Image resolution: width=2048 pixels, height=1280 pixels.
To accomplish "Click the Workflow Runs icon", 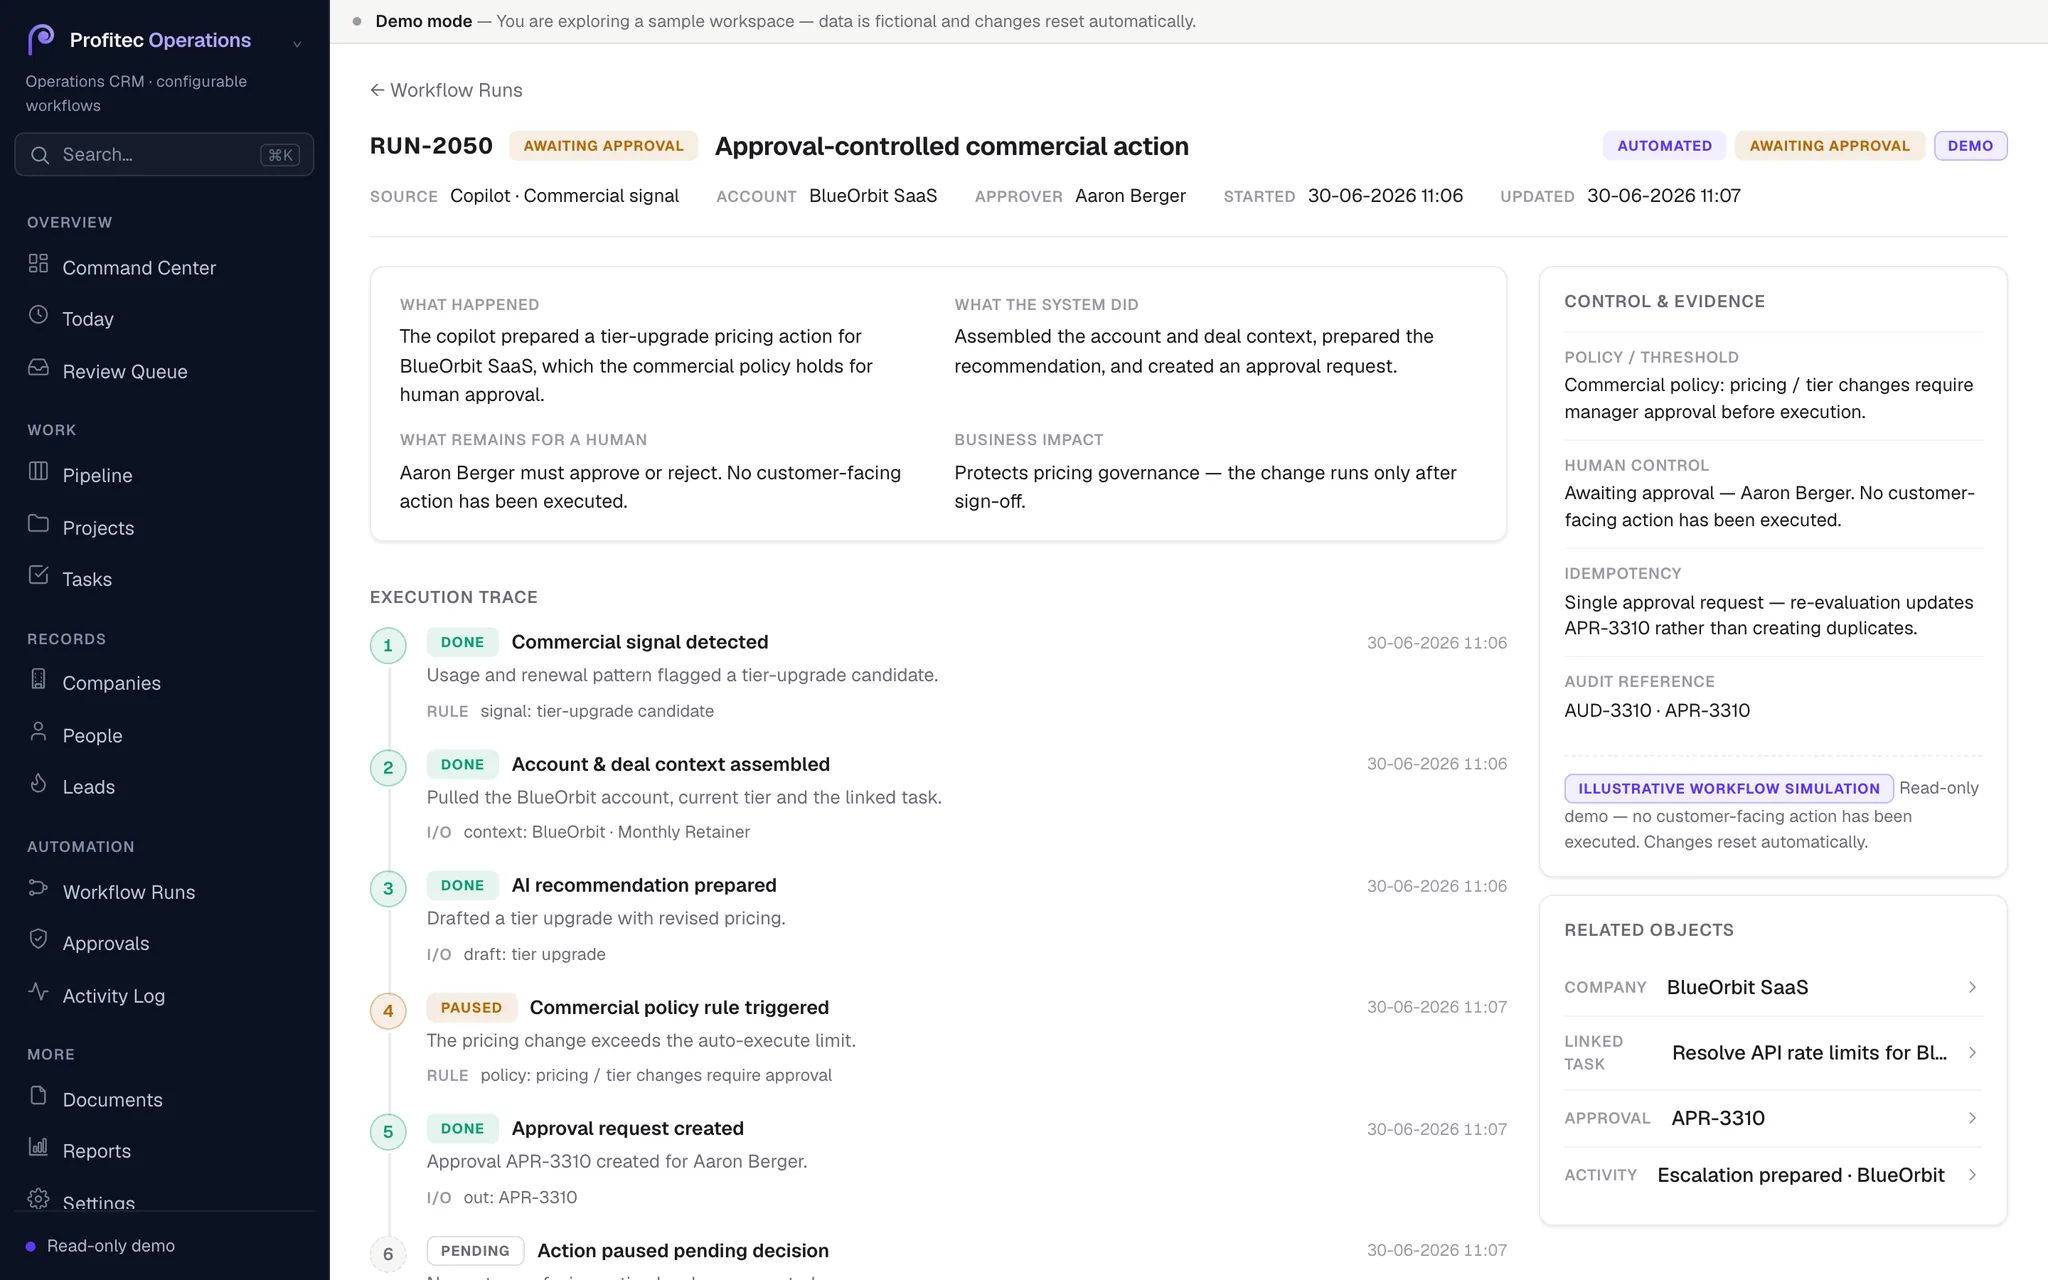I will click(x=38, y=888).
